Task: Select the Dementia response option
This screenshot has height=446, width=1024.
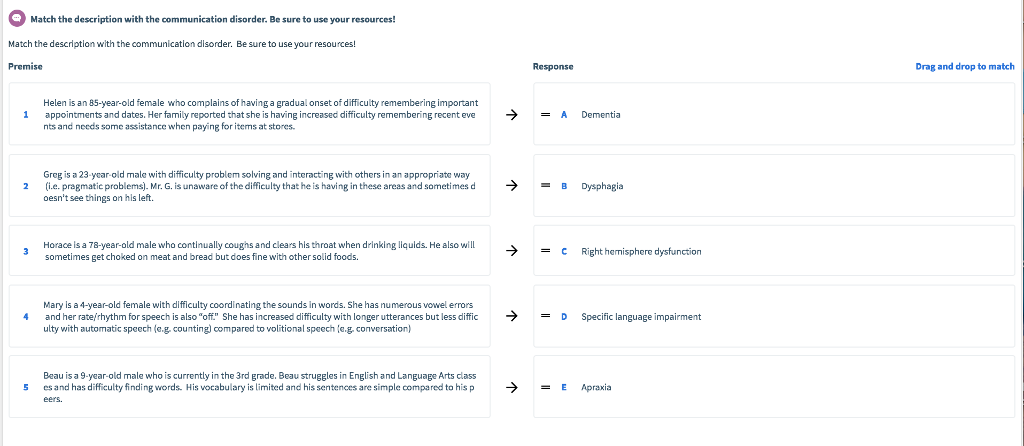Action: click(601, 115)
